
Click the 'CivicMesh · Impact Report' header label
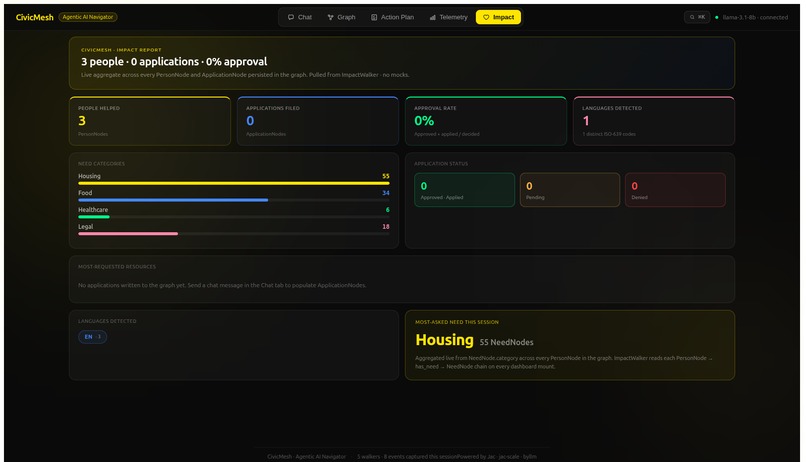coord(121,50)
